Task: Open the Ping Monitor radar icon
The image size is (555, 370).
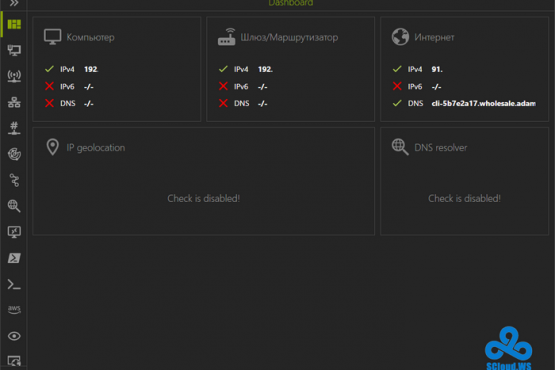Action: coord(14,154)
